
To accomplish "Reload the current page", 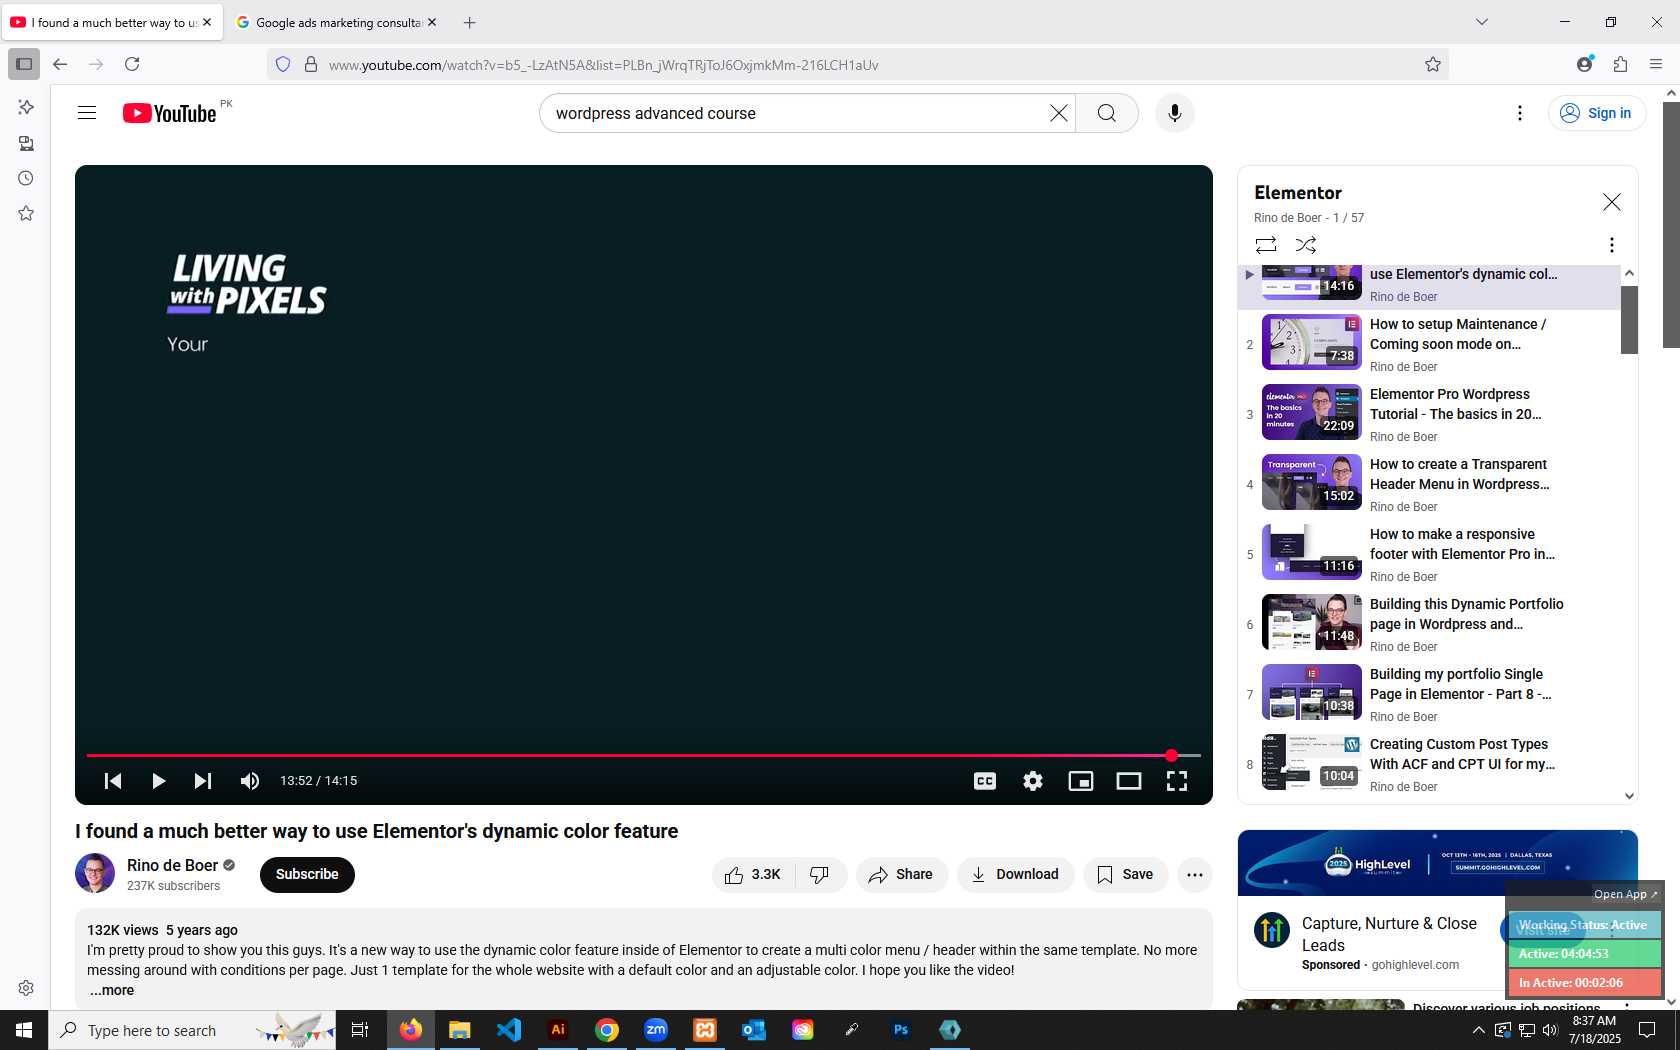I will pyautogui.click(x=132, y=64).
